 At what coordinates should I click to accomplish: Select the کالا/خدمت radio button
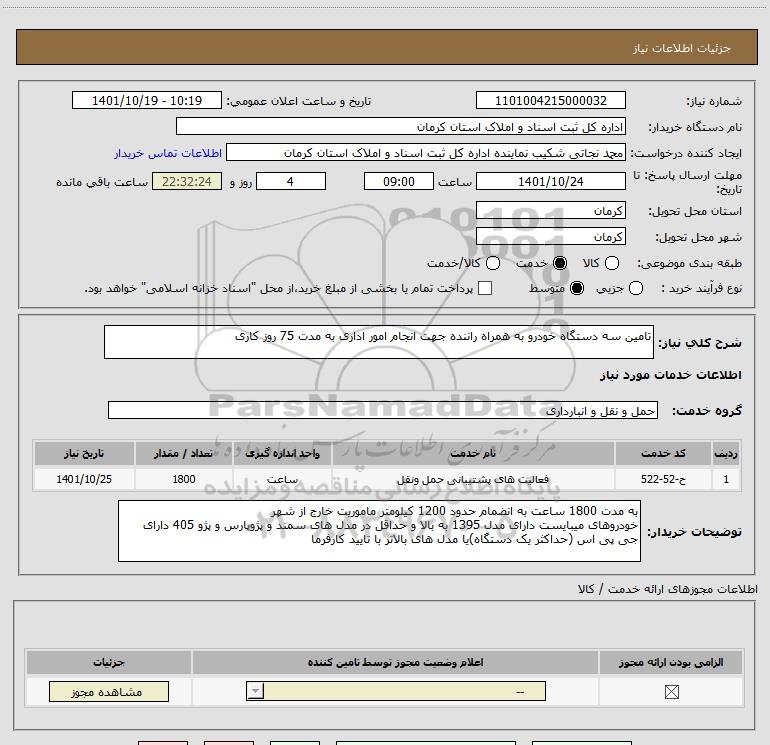pyautogui.click(x=493, y=263)
